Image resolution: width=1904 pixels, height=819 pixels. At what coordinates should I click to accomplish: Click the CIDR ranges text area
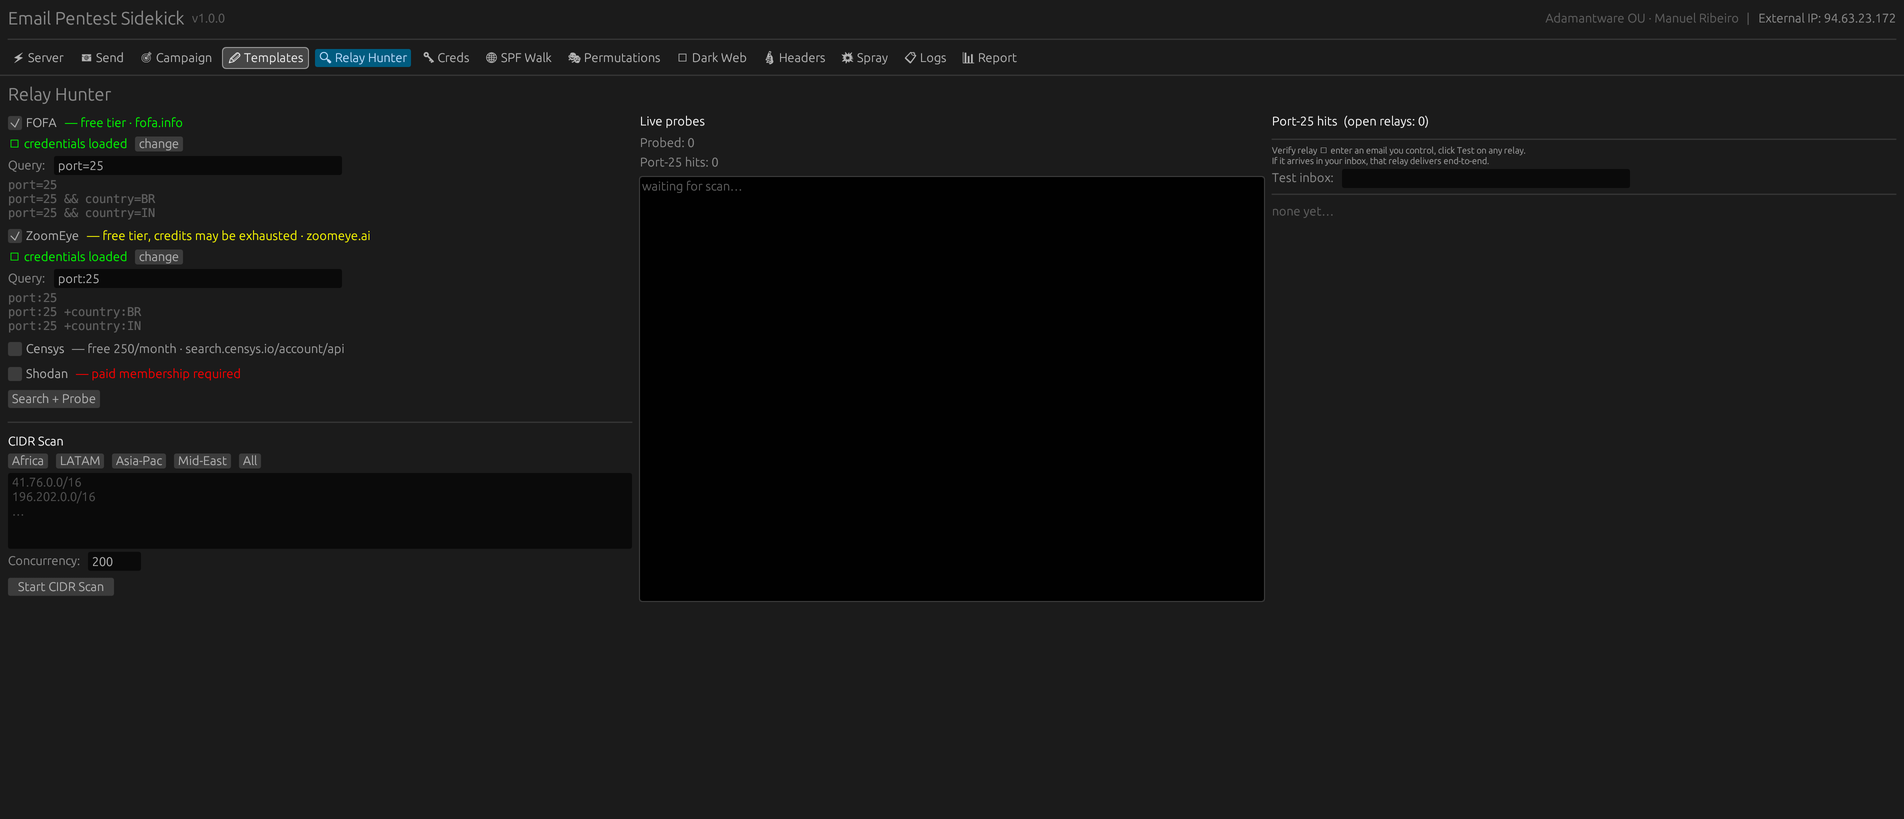[x=320, y=511]
